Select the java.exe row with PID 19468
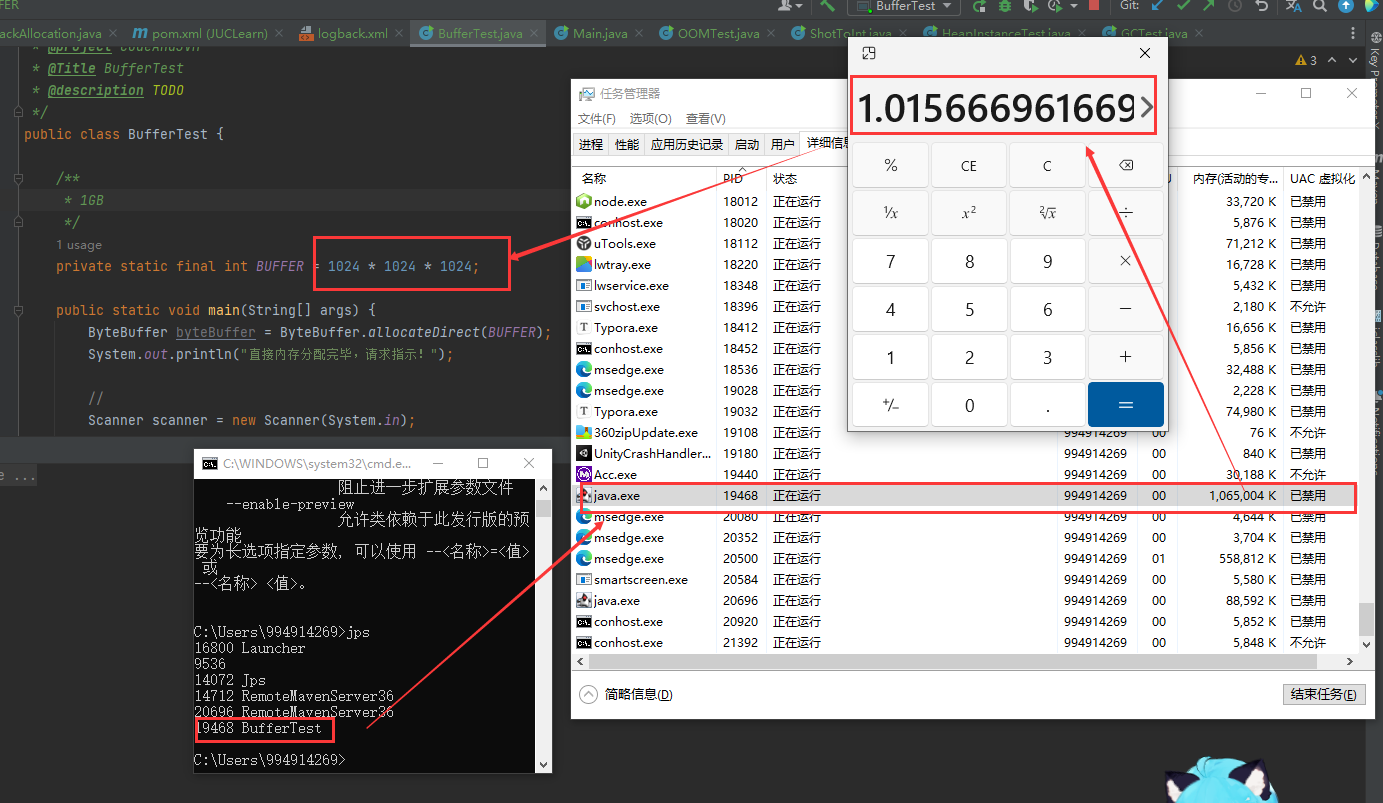This screenshot has width=1383, height=803. (965, 496)
